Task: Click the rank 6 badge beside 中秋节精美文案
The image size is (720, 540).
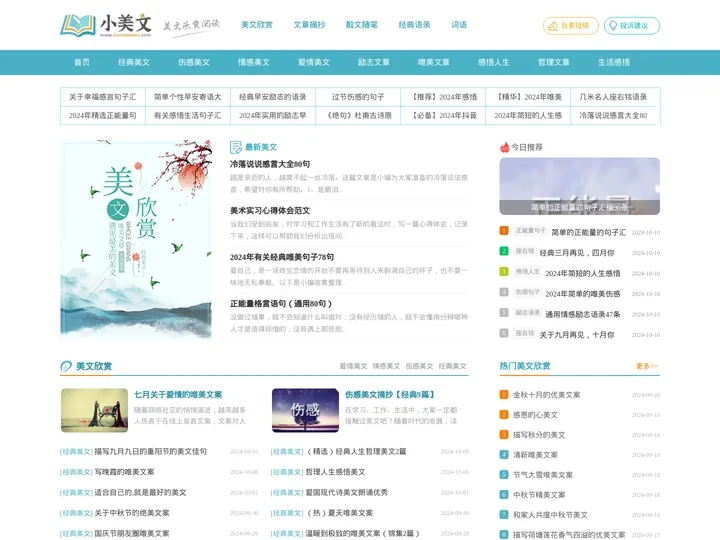Action: click(x=504, y=495)
